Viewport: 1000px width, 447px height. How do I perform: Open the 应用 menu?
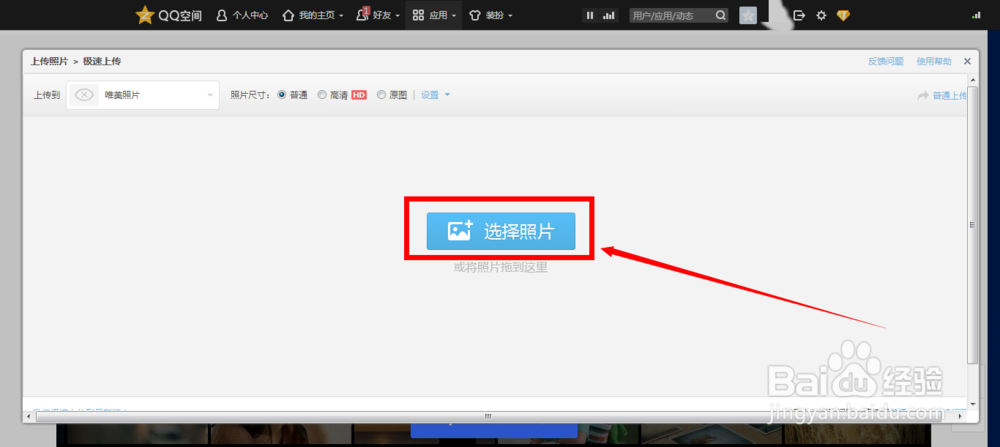pyautogui.click(x=434, y=15)
